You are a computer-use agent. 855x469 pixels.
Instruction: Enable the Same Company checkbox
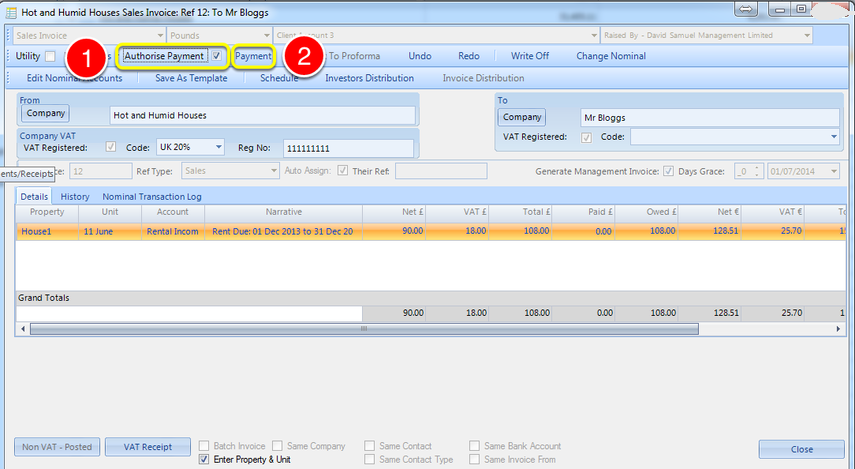[x=278, y=446]
